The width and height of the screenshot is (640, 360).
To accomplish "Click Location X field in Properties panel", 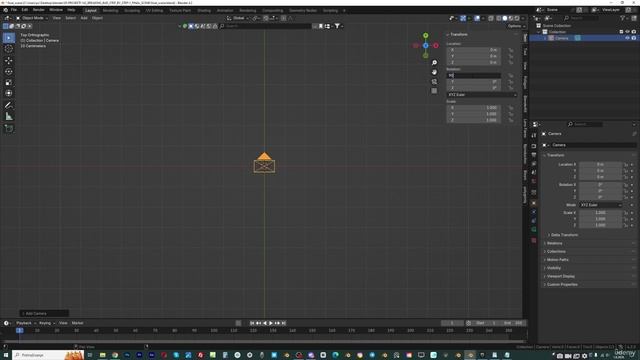I will coord(600,164).
